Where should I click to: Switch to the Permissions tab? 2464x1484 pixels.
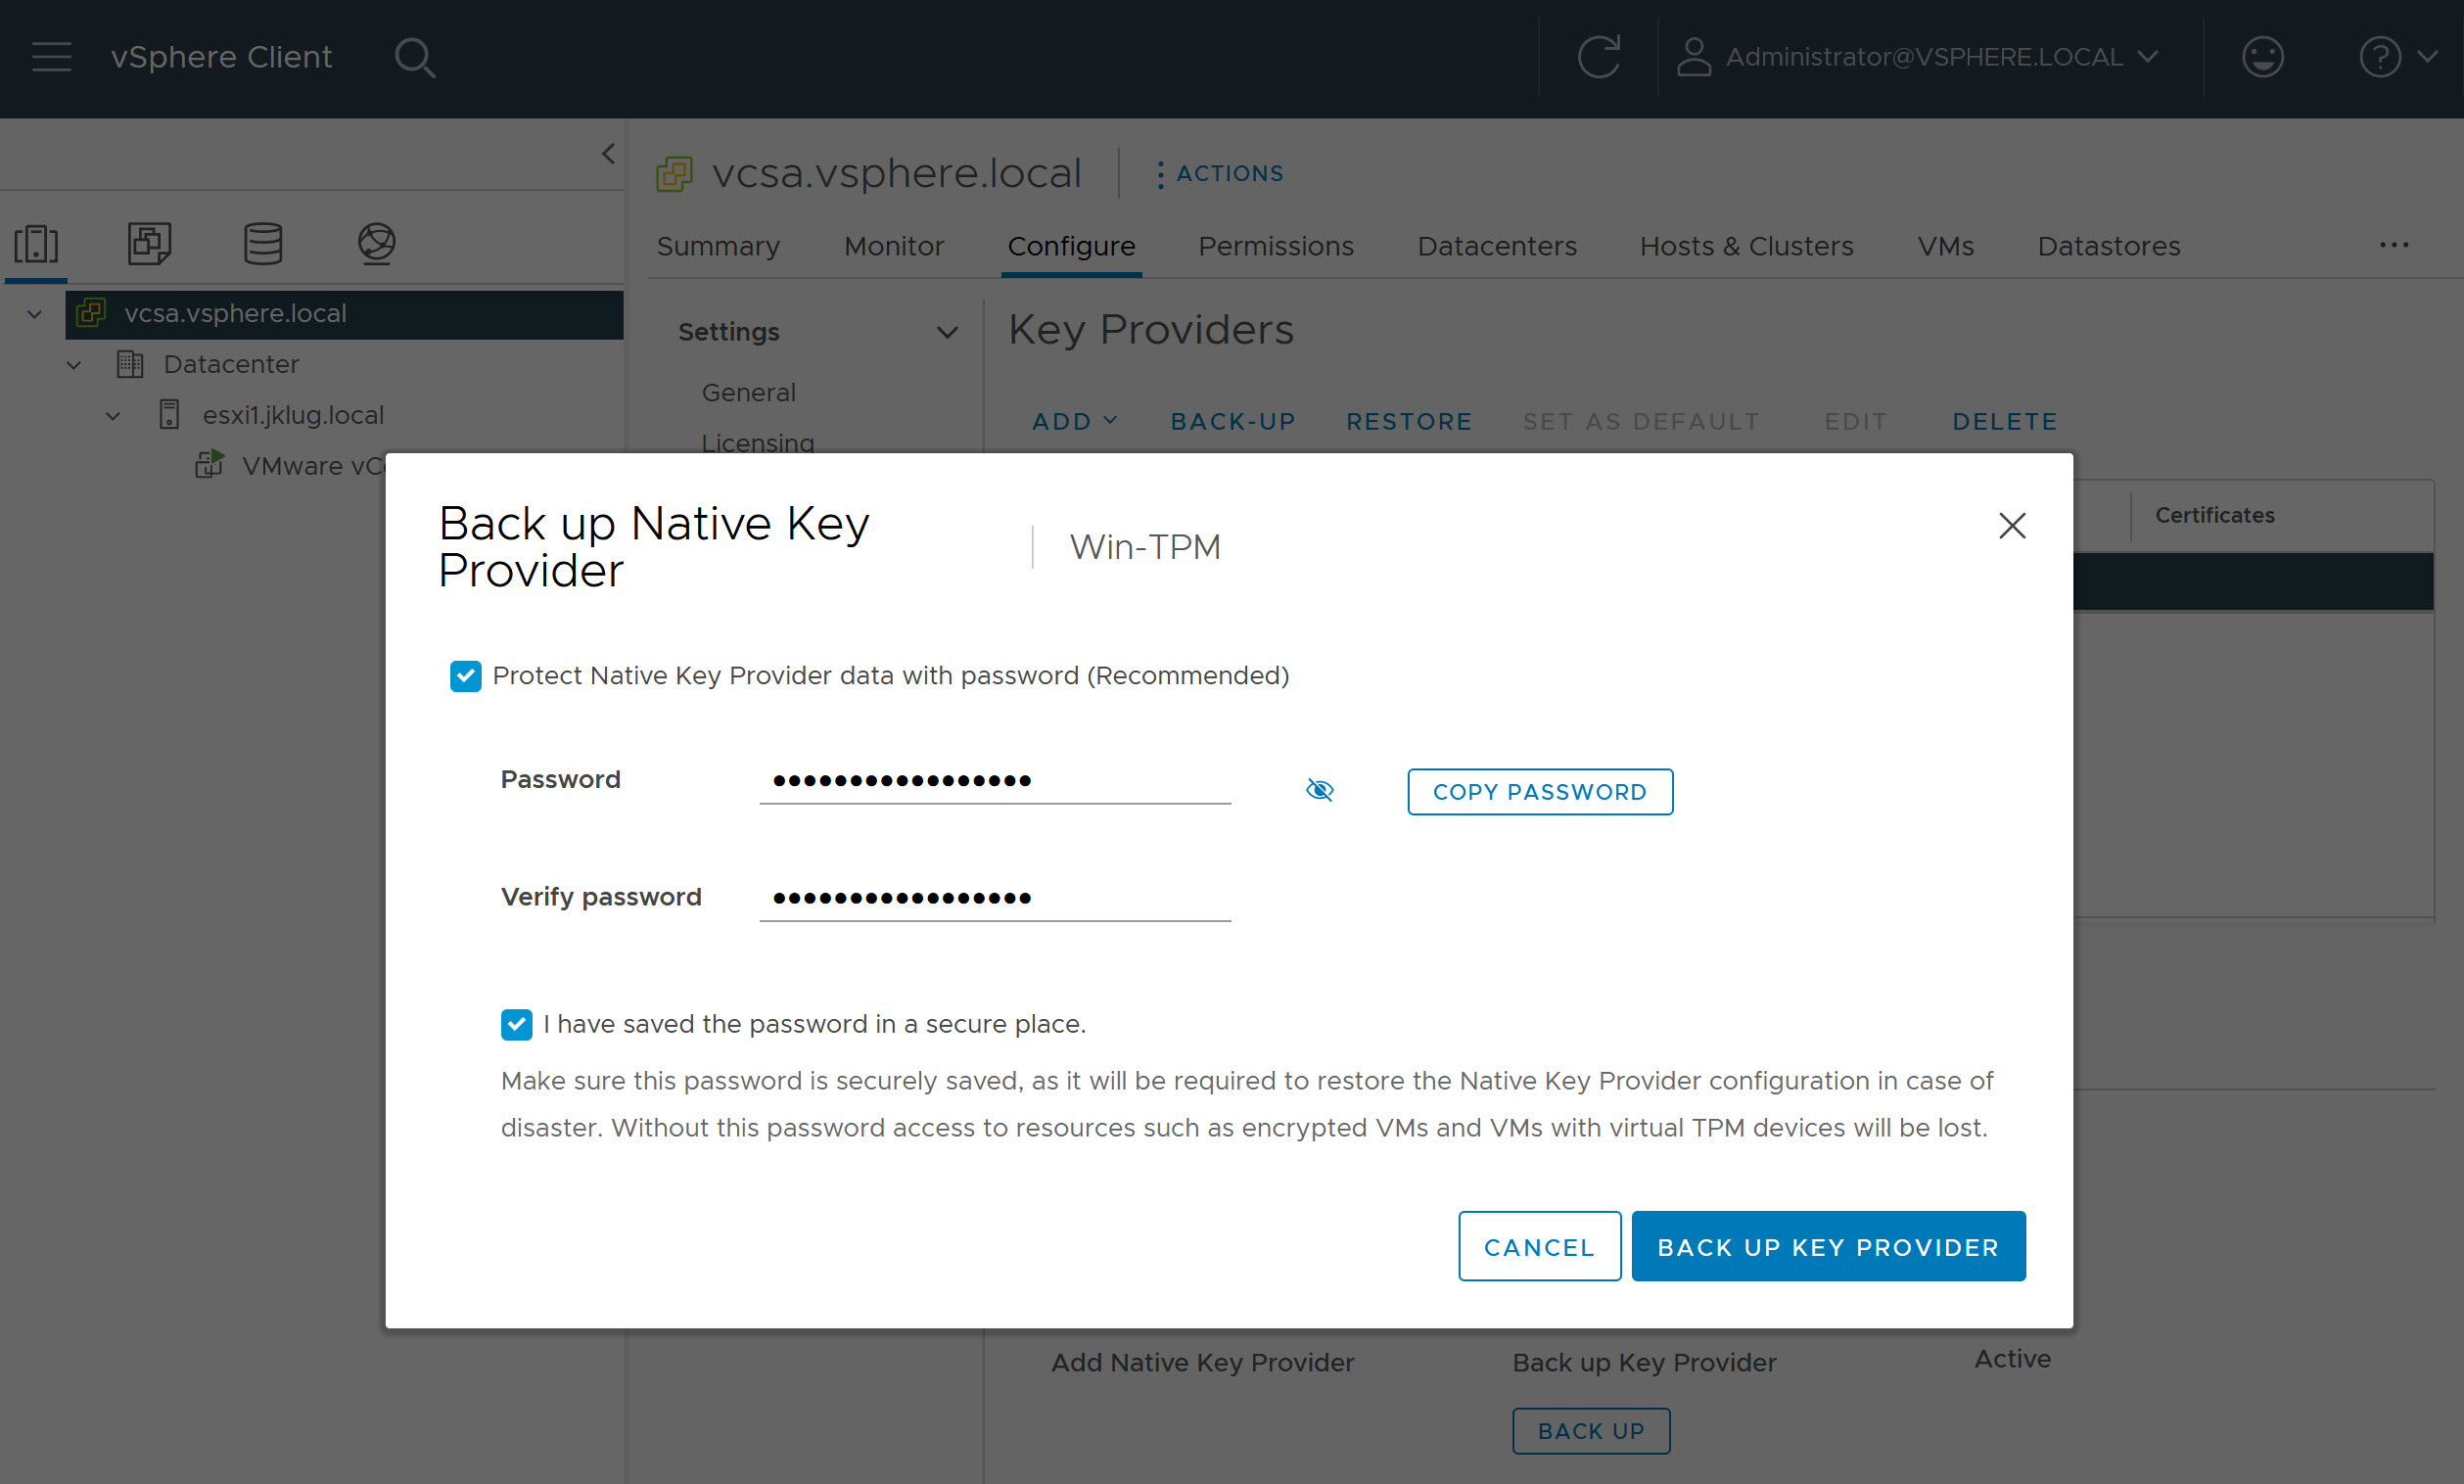(x=1275, y=246)
